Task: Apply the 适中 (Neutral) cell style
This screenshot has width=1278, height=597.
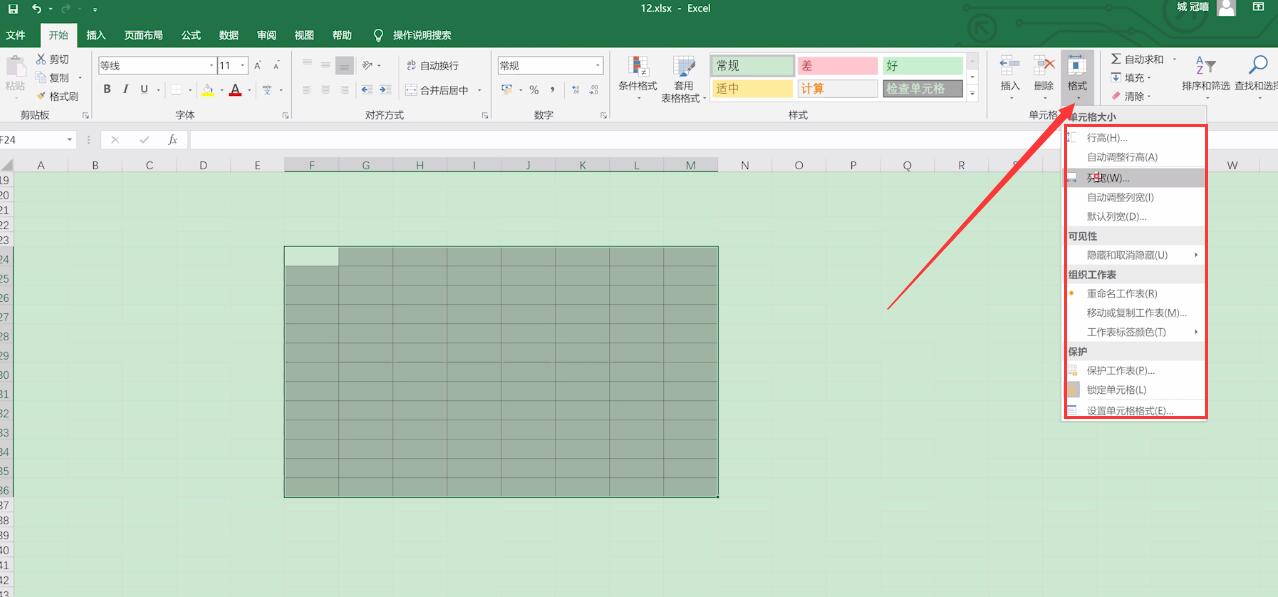Action: [x=752, y=89]
